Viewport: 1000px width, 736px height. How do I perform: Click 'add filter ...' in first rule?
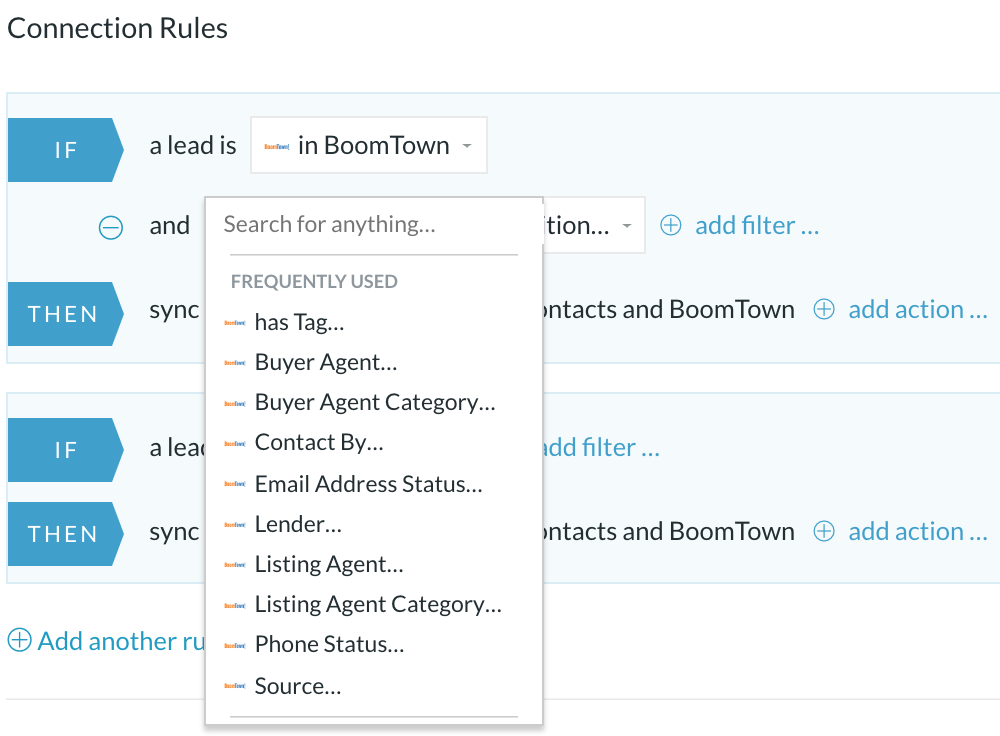(757, 226)
